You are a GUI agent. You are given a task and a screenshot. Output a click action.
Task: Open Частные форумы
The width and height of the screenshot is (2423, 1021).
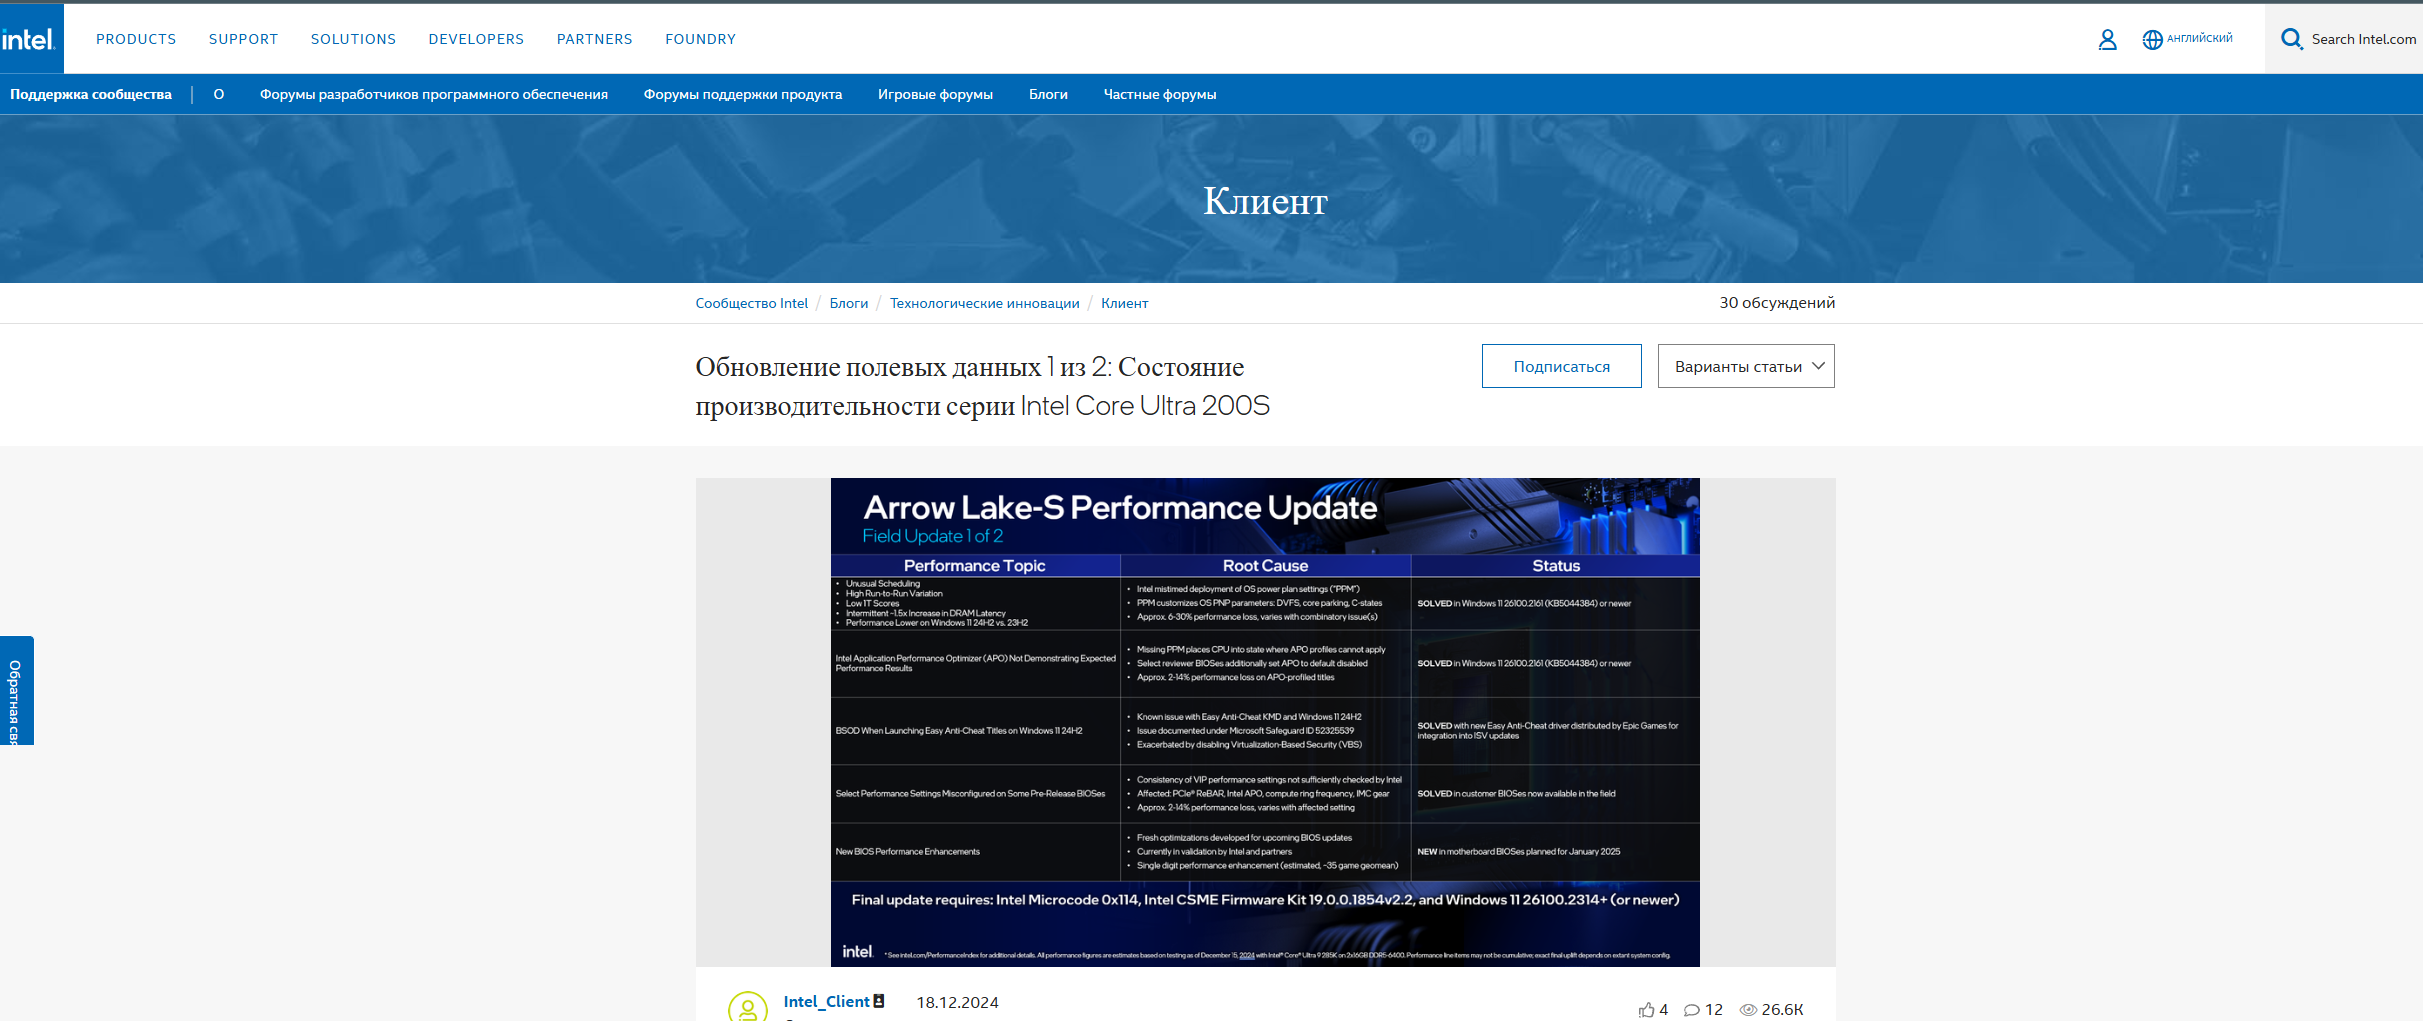point(1160,94)
